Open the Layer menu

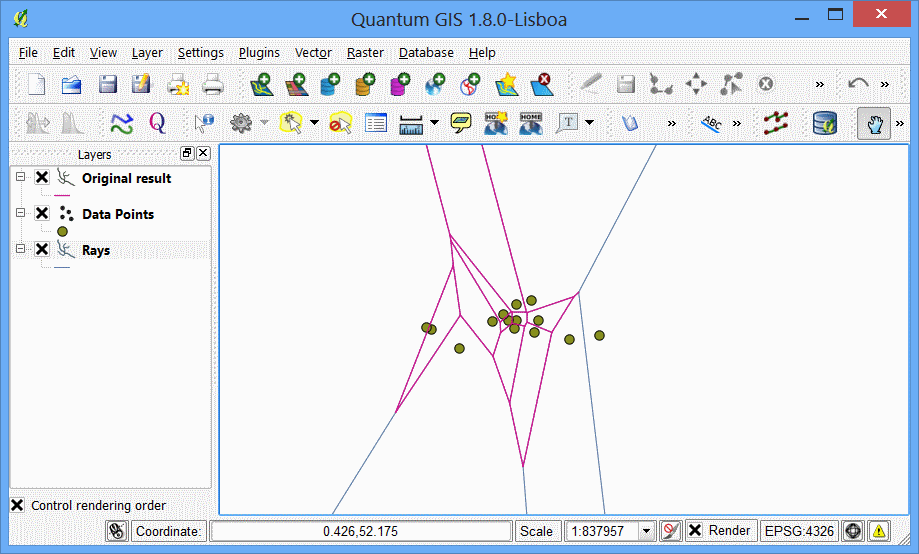click(147, 53)
